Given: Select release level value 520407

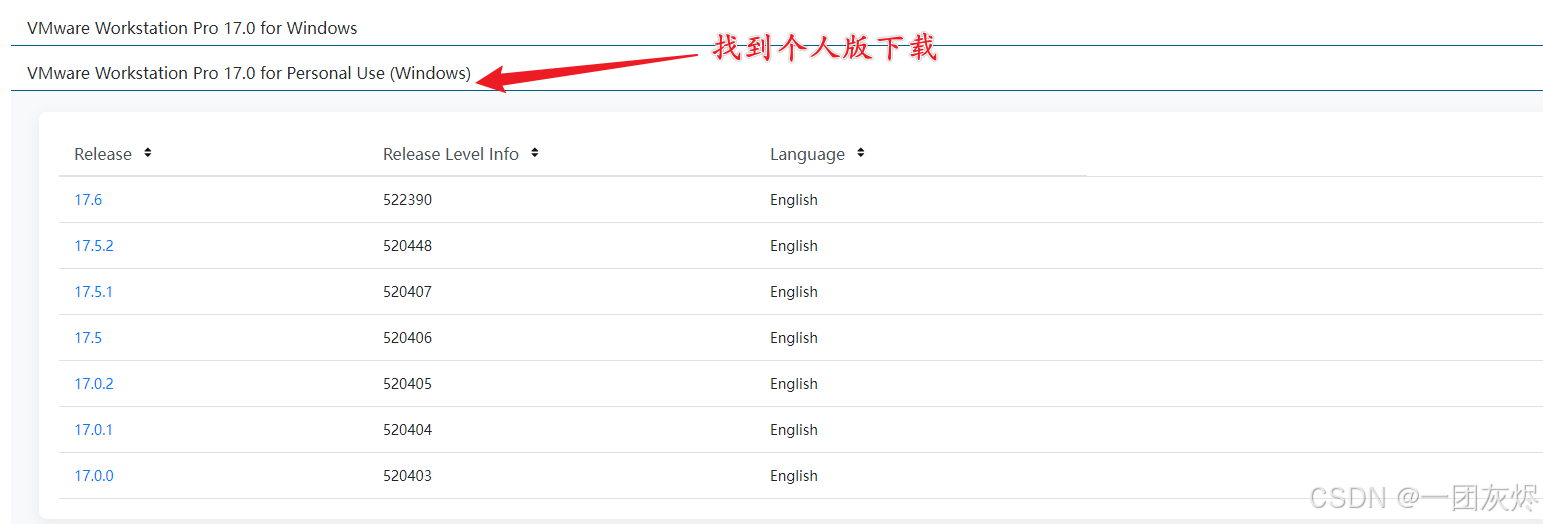Looking at the screenshot, I should click(407, 292).
